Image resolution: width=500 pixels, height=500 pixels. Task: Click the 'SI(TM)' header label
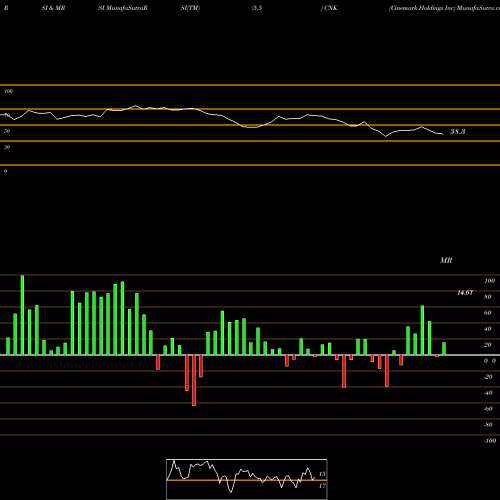coord(190,8)
